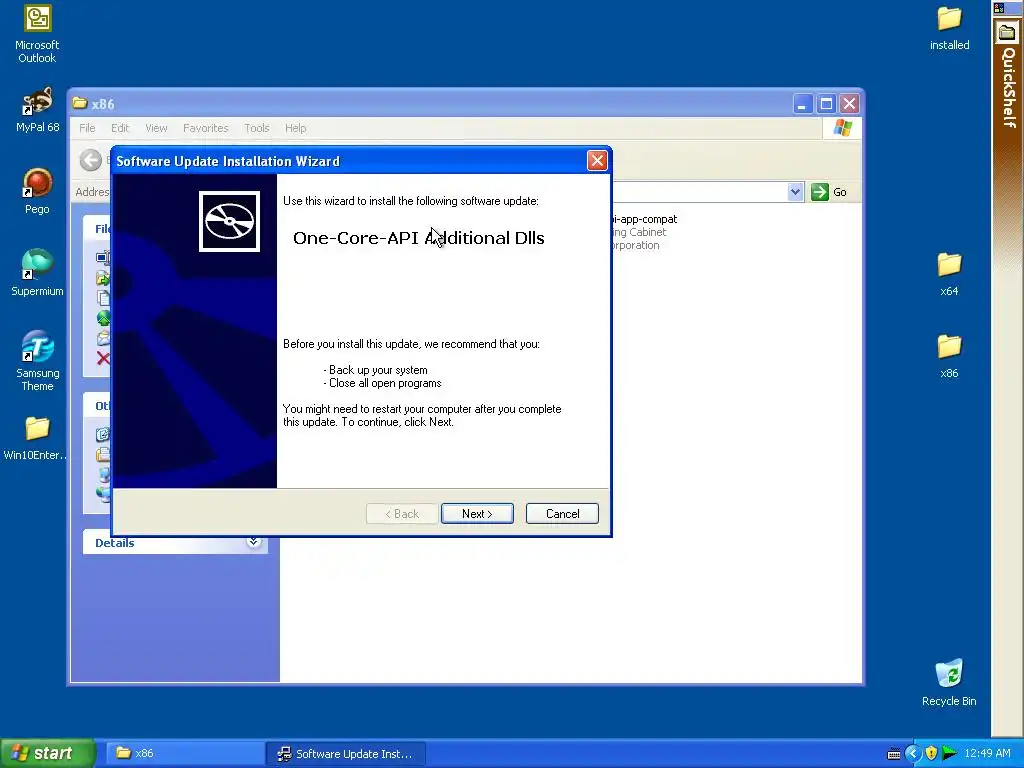Viewport: 1024px width, 768px height.
Task: Open the File menu in x86 window
Action: 87,128
